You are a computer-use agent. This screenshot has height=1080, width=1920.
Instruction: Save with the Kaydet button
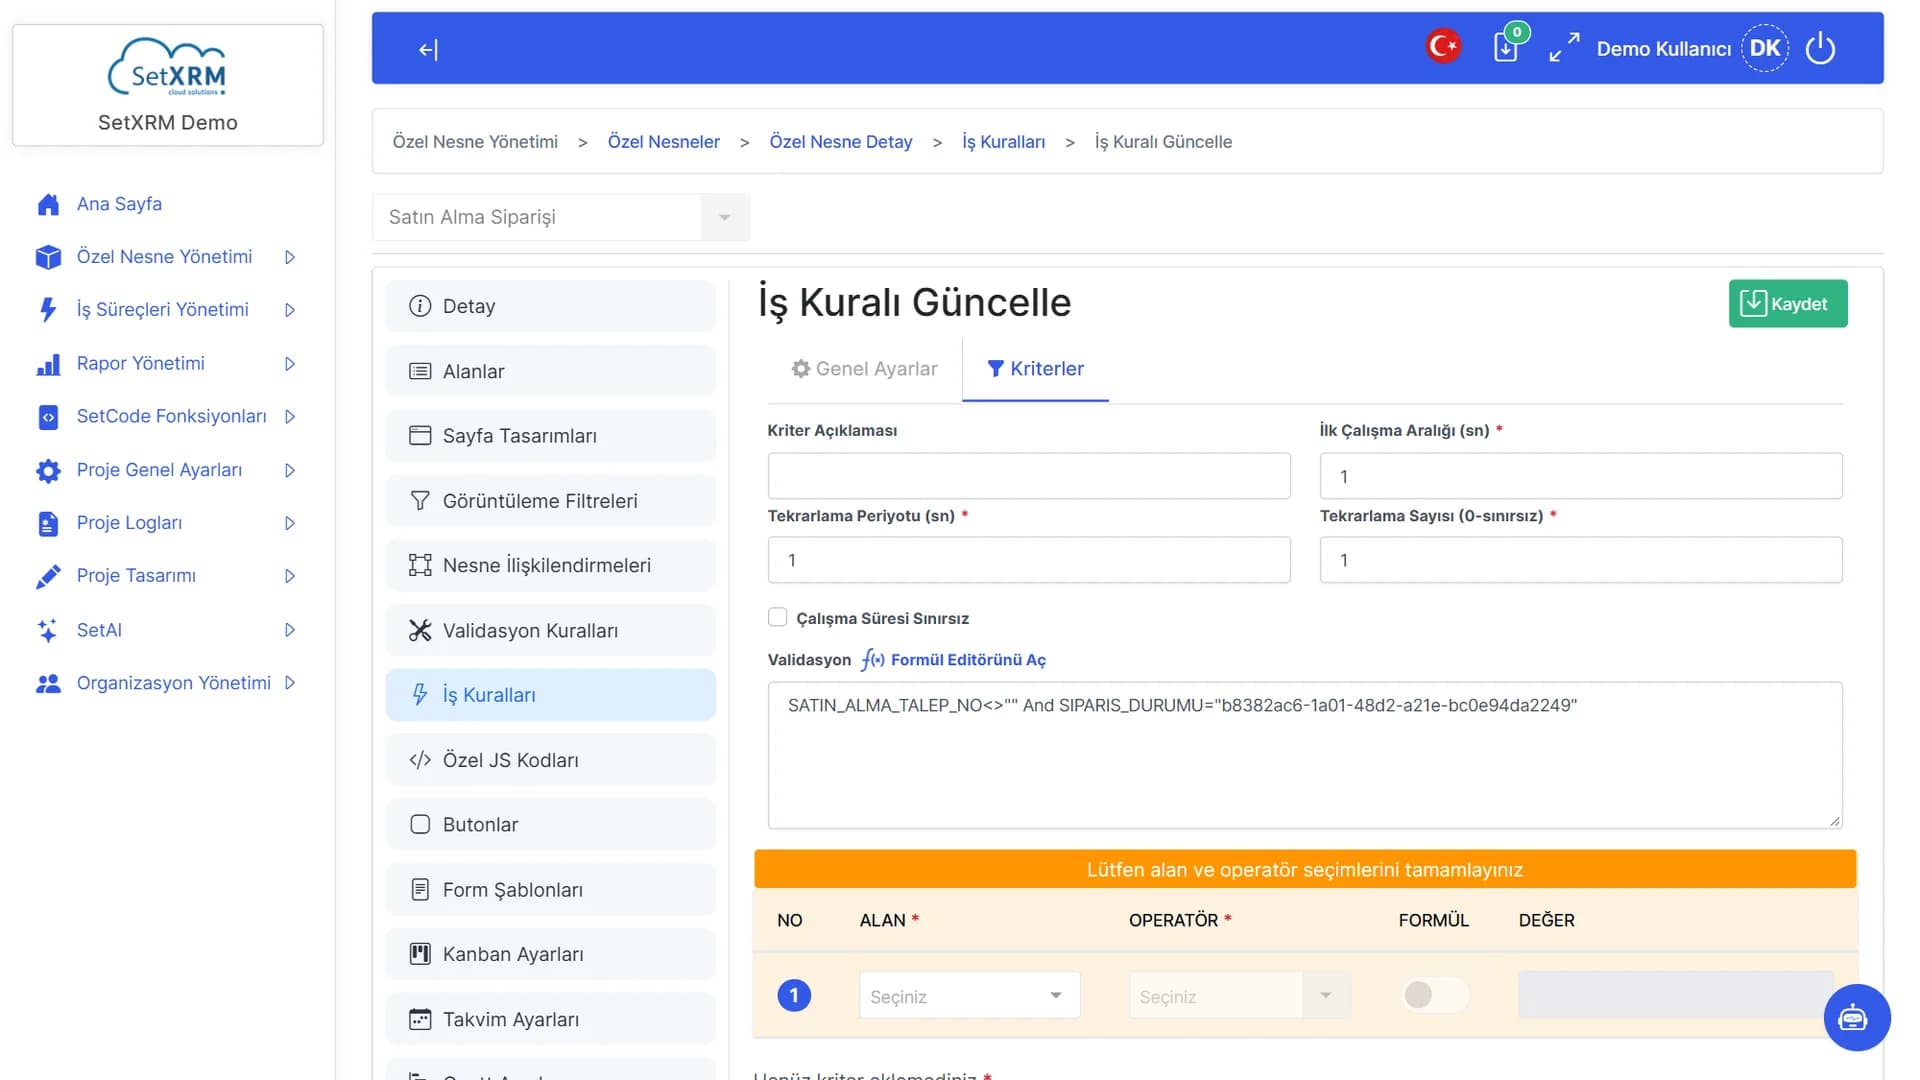[x=1787, y=304]
